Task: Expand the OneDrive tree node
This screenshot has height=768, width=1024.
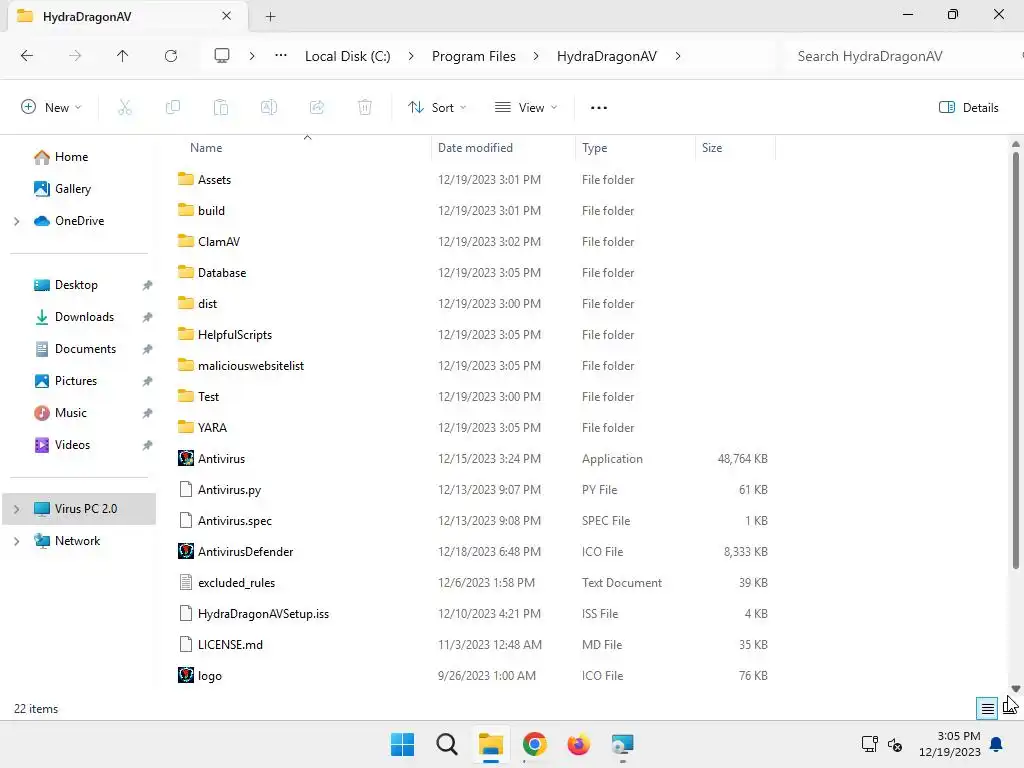Action: click(x=16, y=221)
